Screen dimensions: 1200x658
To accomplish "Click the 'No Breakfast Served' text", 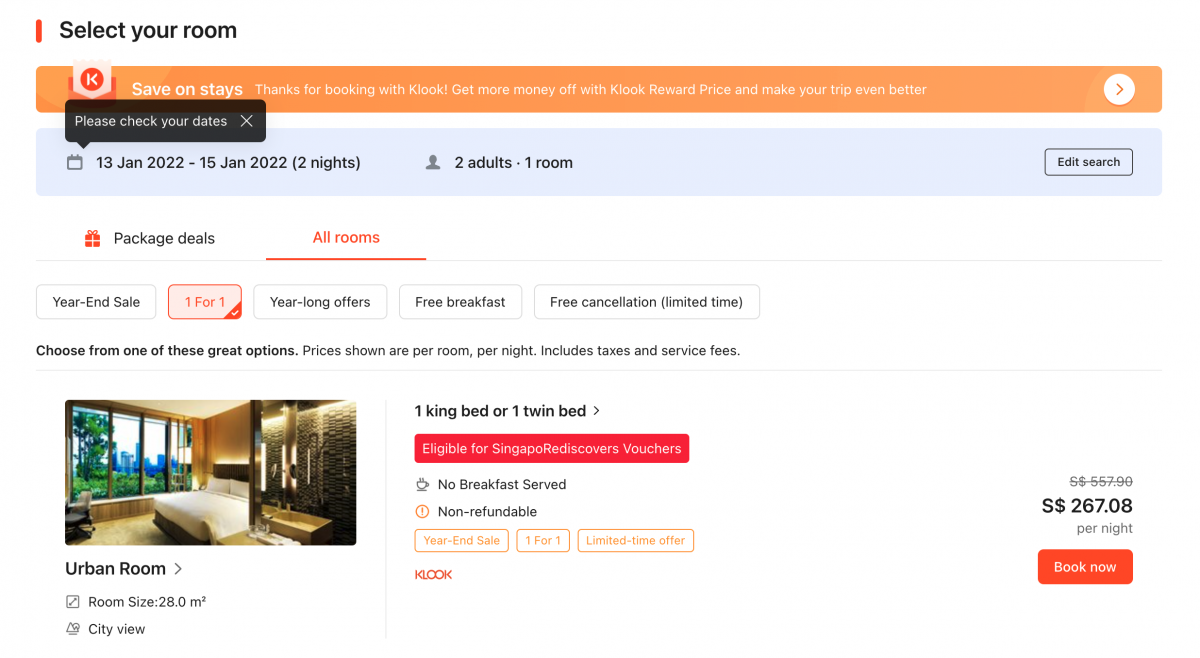I will click(x=502, y=484).
